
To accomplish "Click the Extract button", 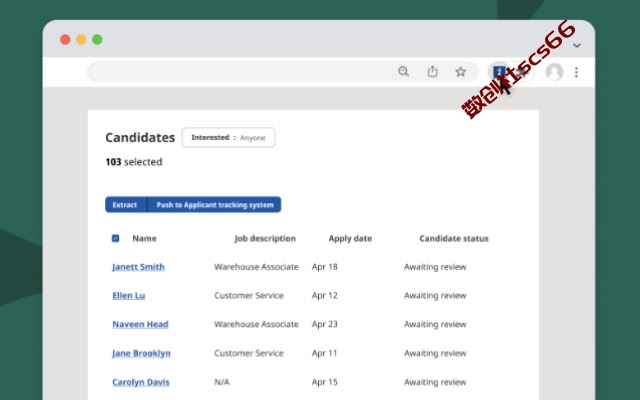I will pos(125,204).
